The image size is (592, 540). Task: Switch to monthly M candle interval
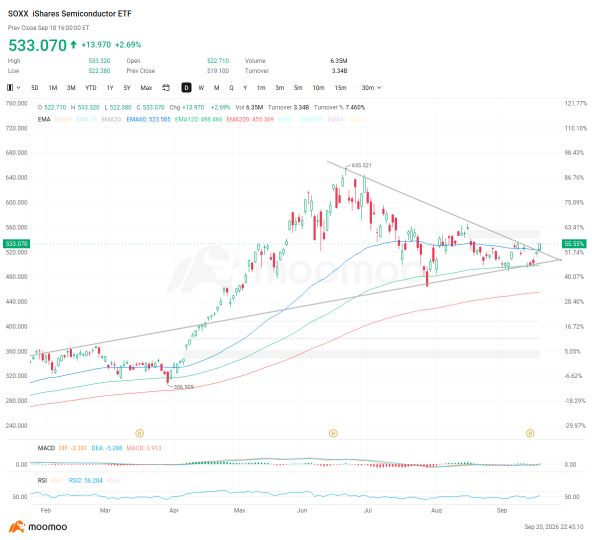point(216,88)
